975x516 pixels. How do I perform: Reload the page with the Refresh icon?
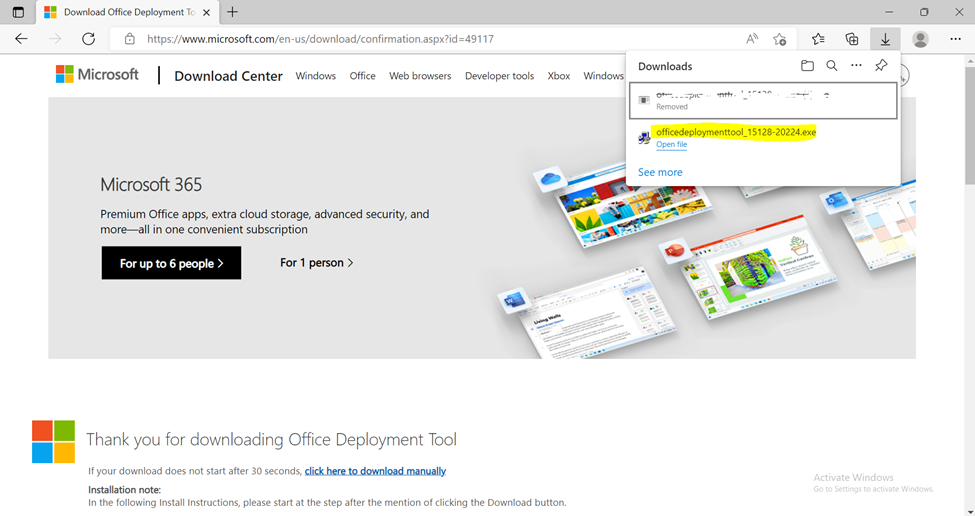88,39
